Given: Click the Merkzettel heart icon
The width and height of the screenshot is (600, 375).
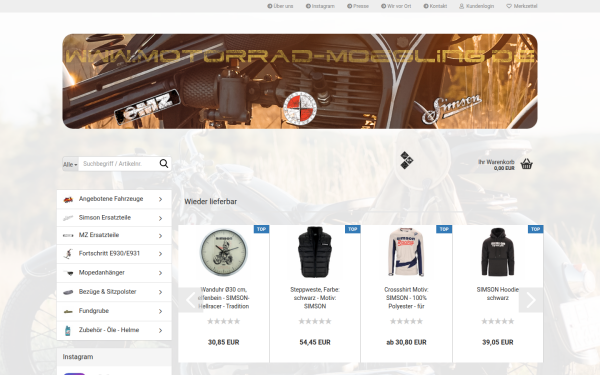Looking at the screenshot, I should pyautogui.click(x=509, y=6).
